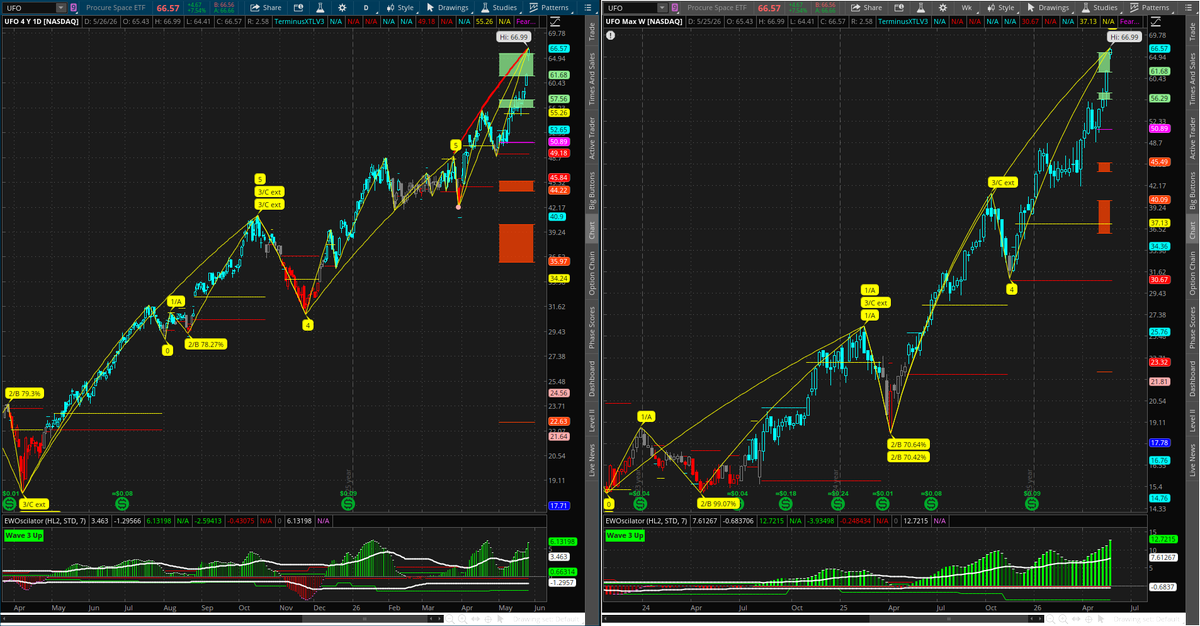The height and width of the screenshot is (626, 1200).
Task: Open Times And Sales tab in left sidebar
Action: [592, 79]
